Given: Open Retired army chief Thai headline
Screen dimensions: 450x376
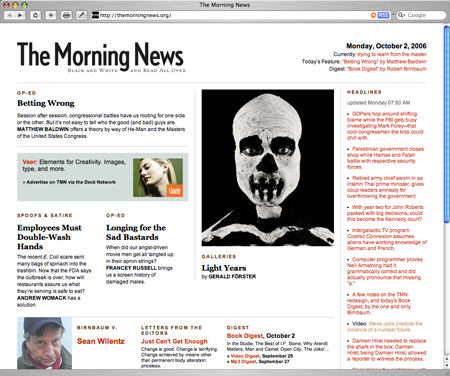Looking at the screenshot, I should coord(385,187).
